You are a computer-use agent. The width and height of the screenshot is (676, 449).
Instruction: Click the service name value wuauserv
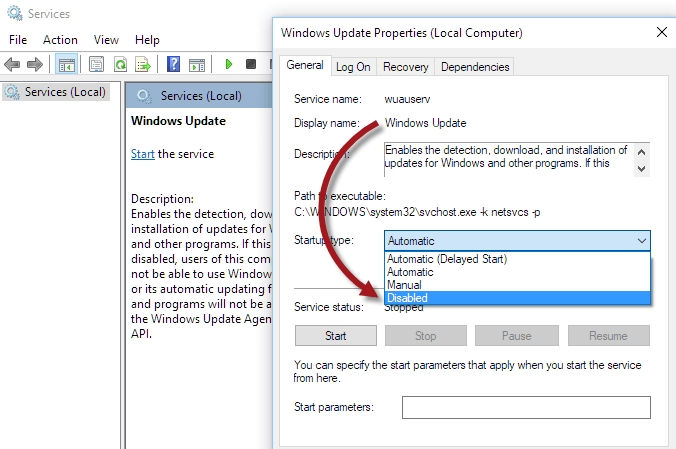coord(407,99)
